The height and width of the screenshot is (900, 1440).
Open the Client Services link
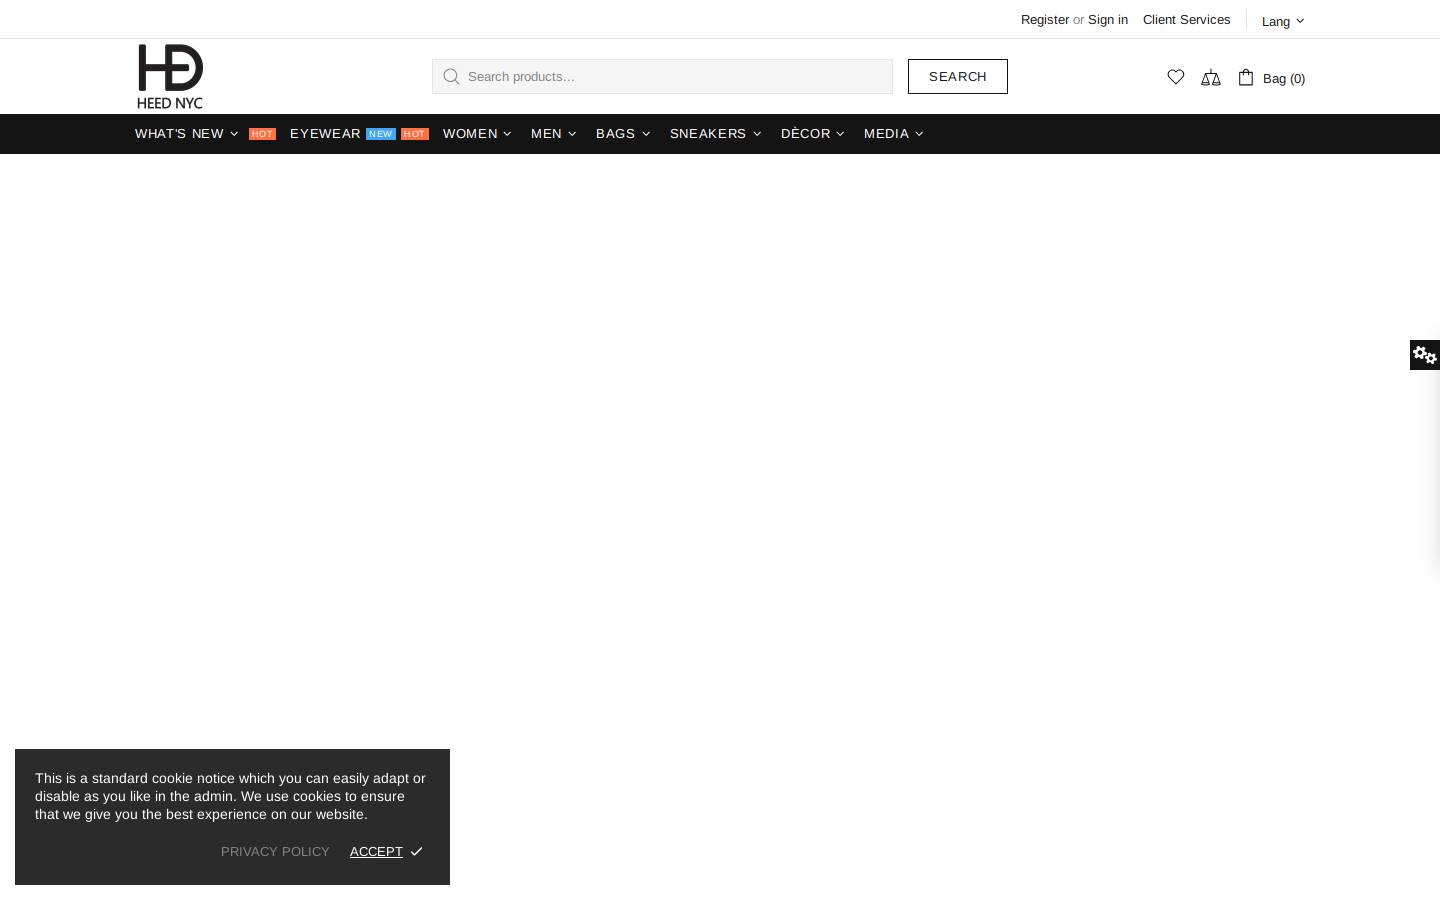tap(1187, 19)
